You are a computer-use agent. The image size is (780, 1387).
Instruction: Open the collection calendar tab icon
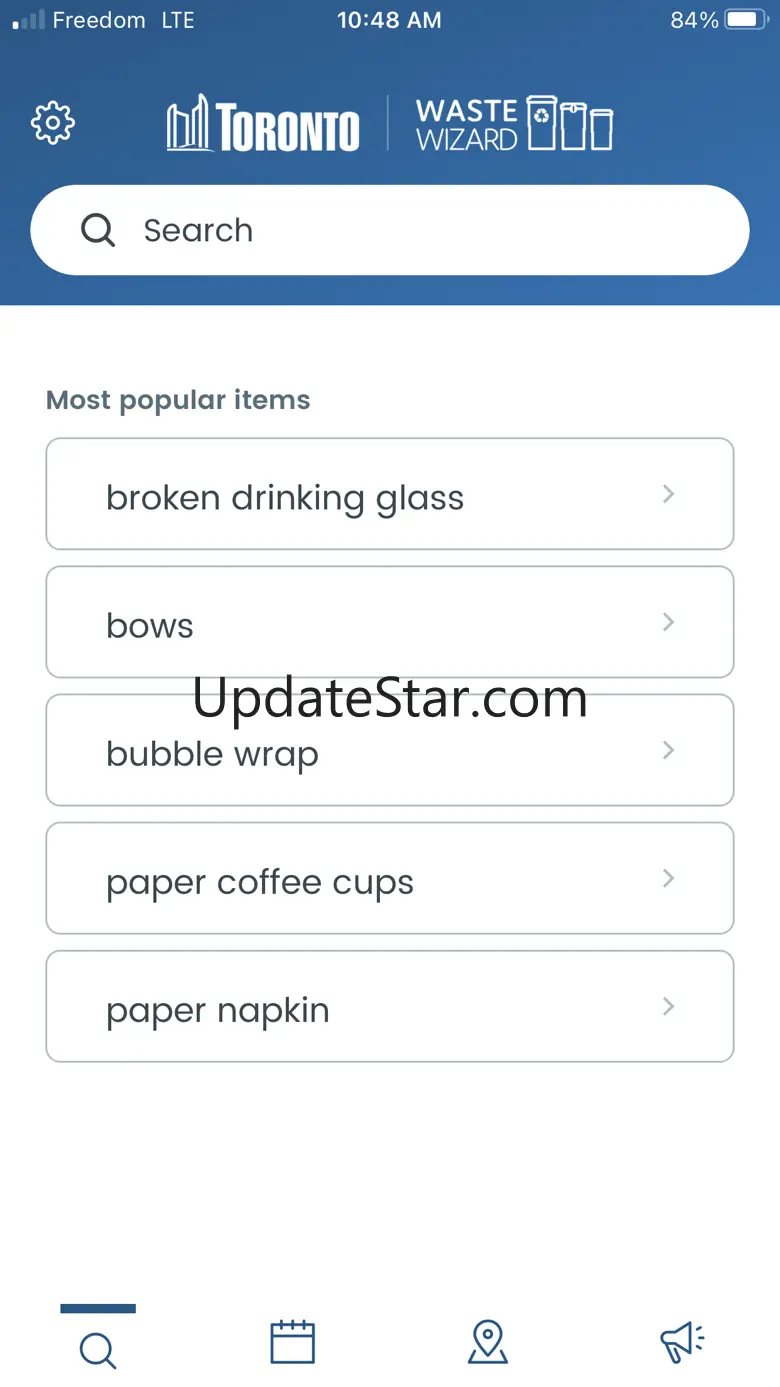coord(292,1342)
